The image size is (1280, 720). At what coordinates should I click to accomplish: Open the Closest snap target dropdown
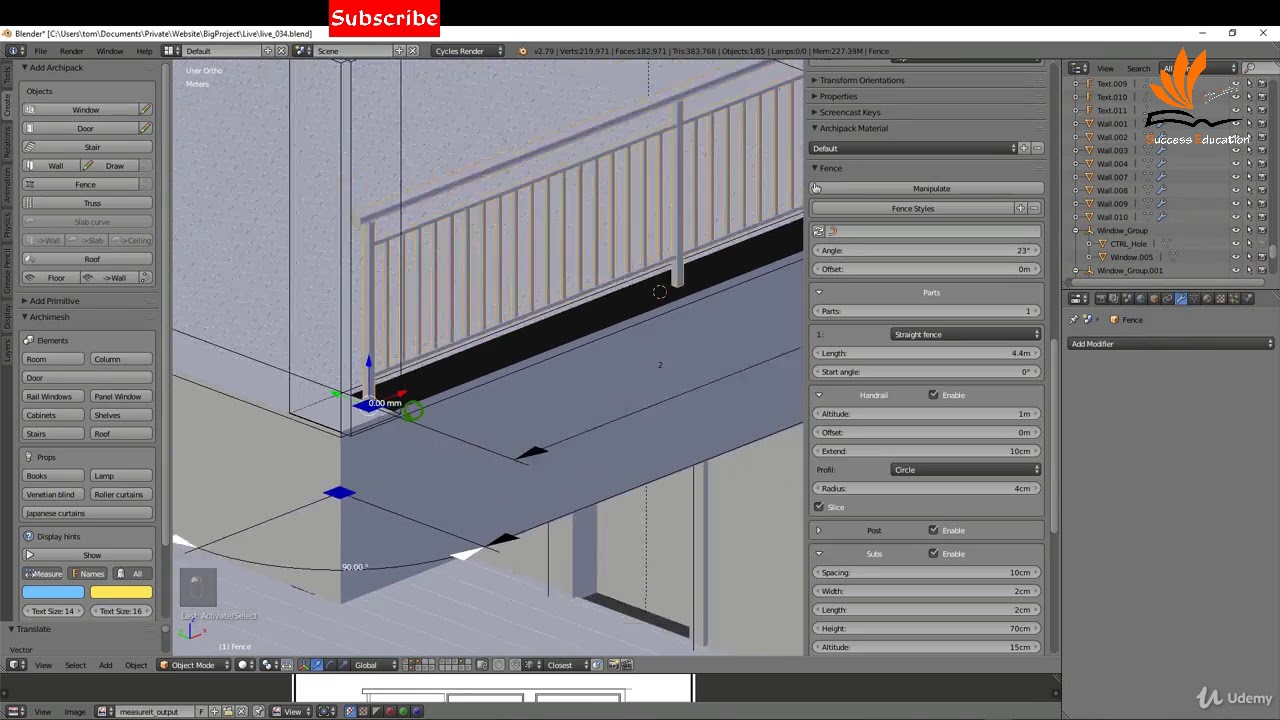[x=567, y=665]
